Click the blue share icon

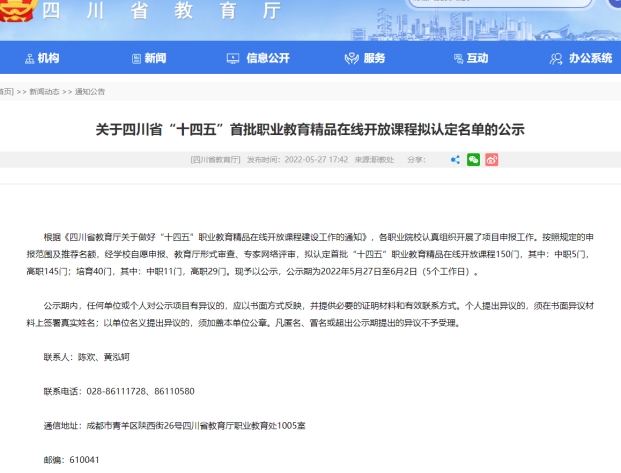click(456, 159)
